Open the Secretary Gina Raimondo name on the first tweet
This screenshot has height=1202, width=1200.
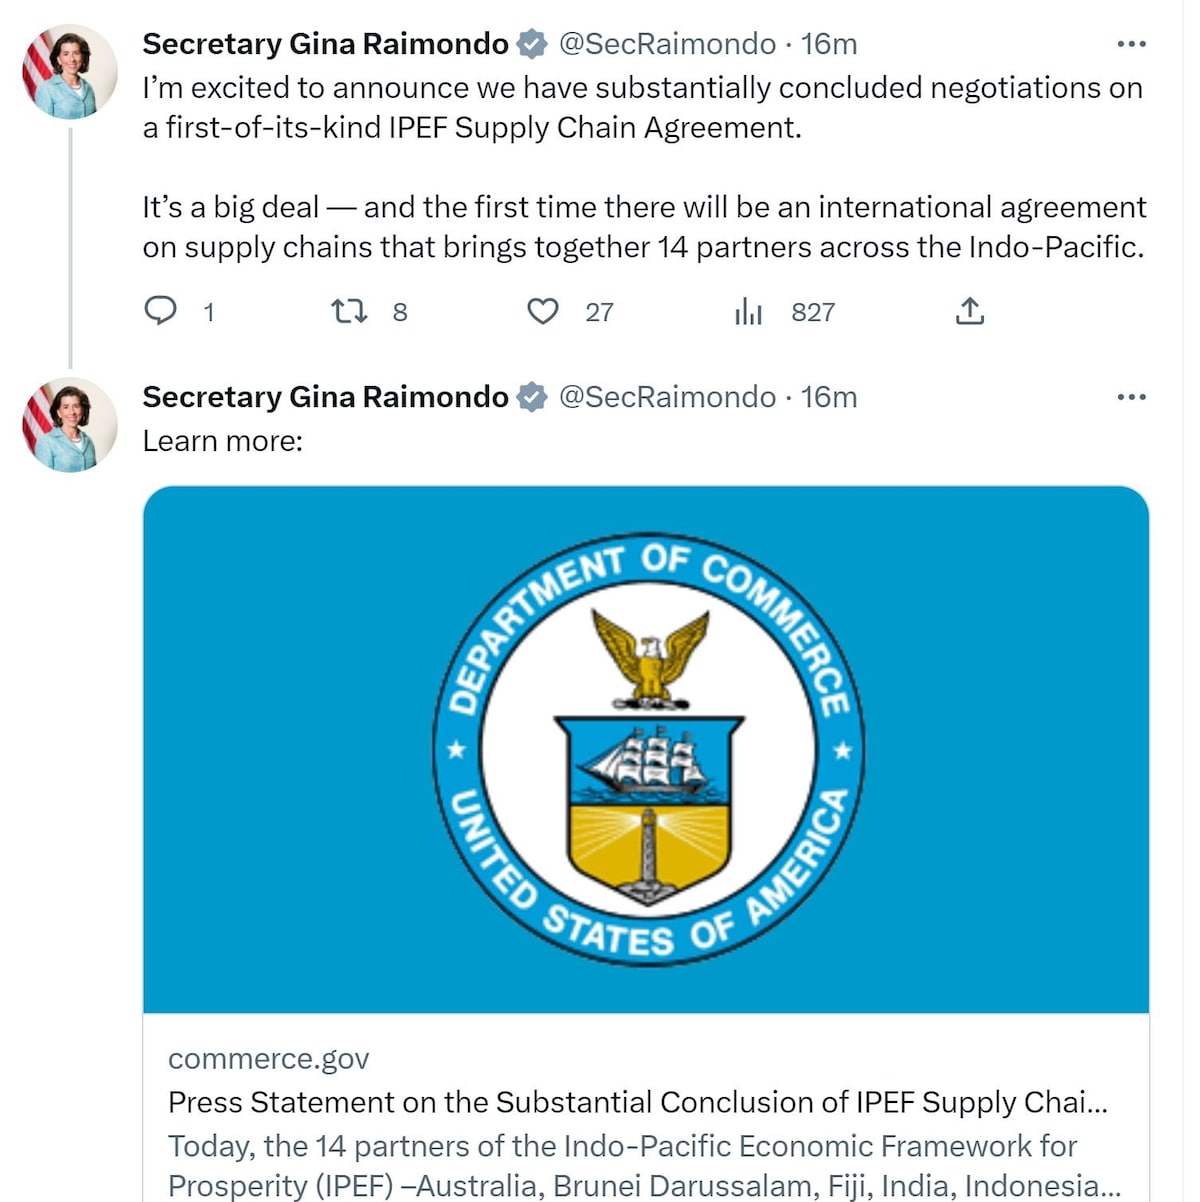coord(325,44)
